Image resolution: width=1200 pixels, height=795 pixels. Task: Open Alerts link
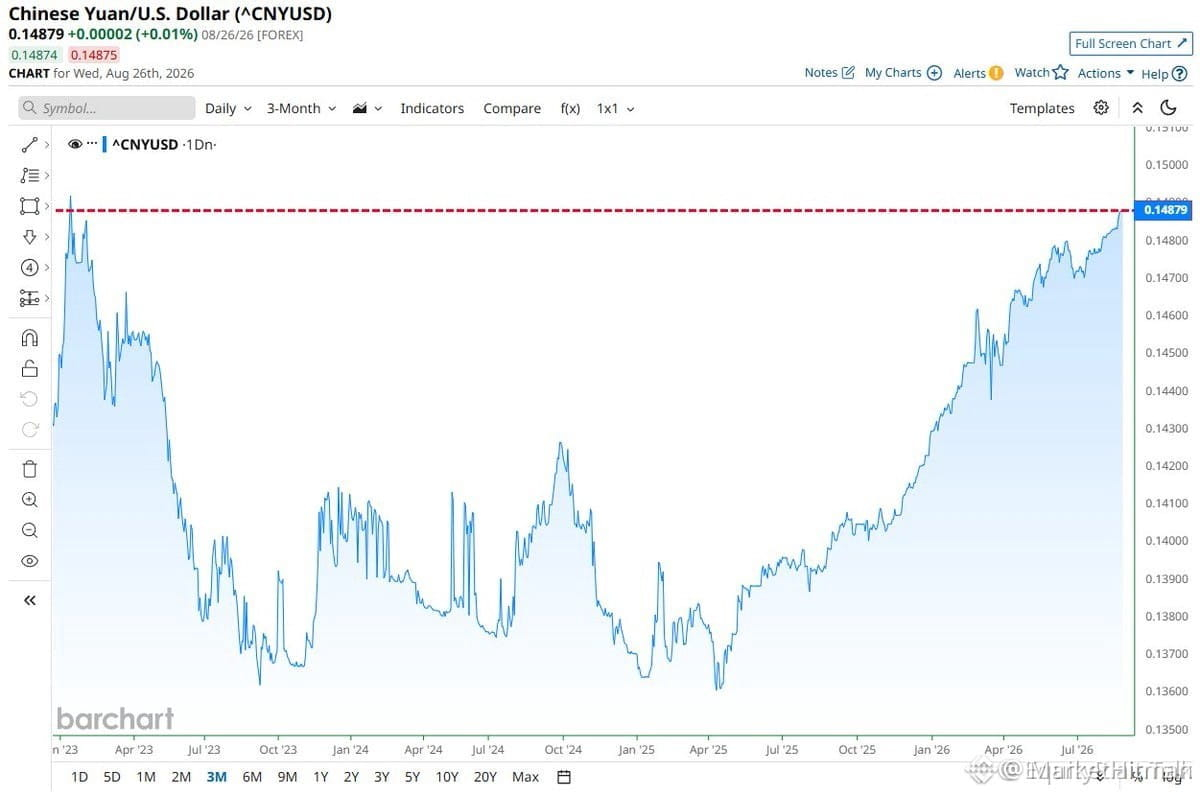coord(978,73)
